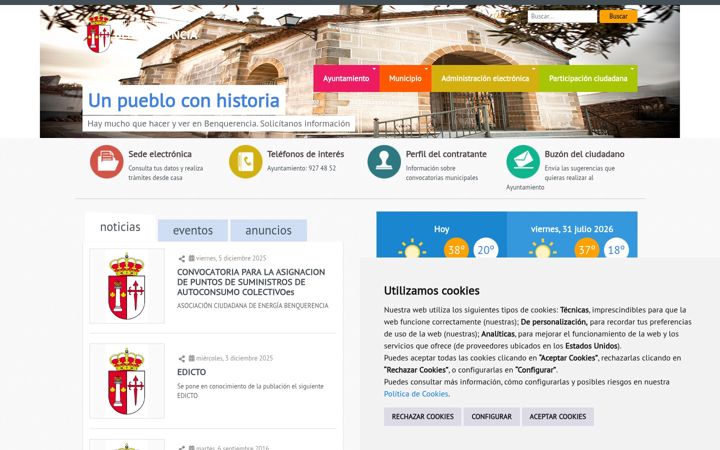Open the Sede electrónica red folder icon
Image resolution: width=720 pixels, height=450 pixels.
pyautogui.click(x=107, y=162)
